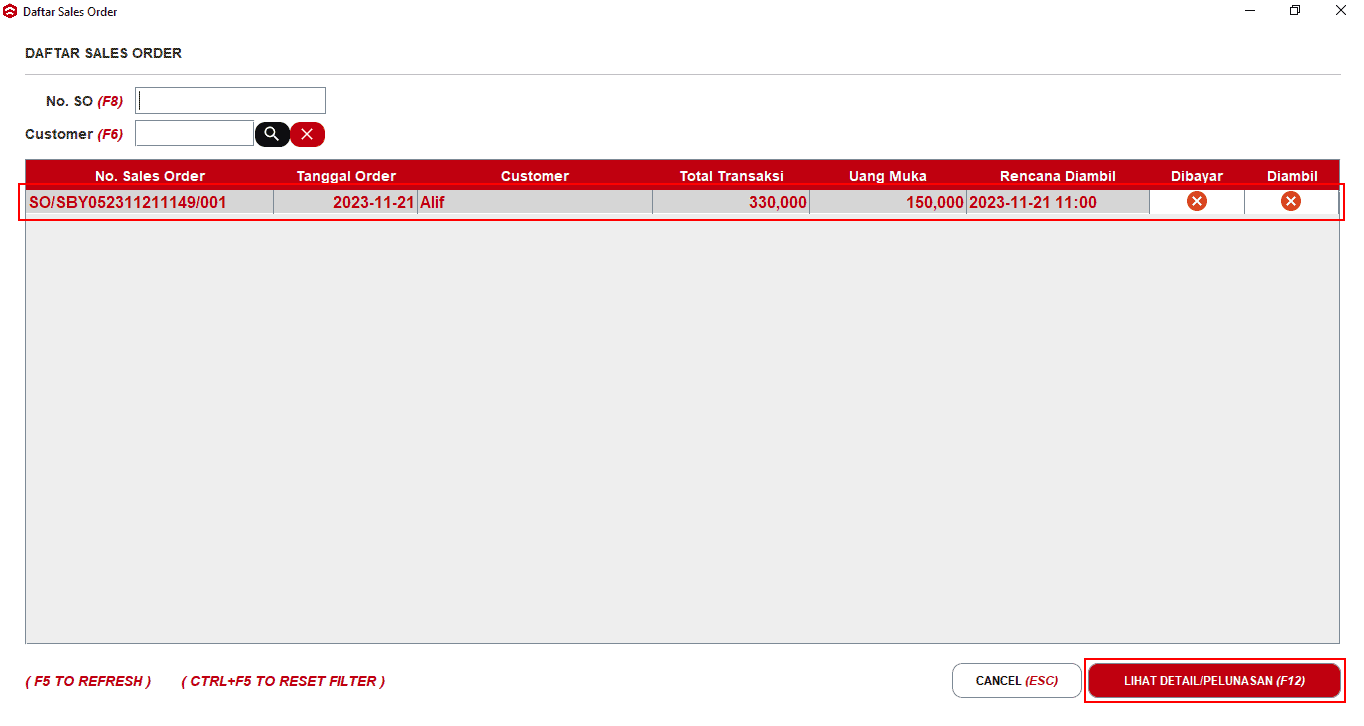Image resolution: width=1364 pixels, height=726 pixels.
Task: Click the Dibayar status icon for Alif's order
Action: (1197, 202)
